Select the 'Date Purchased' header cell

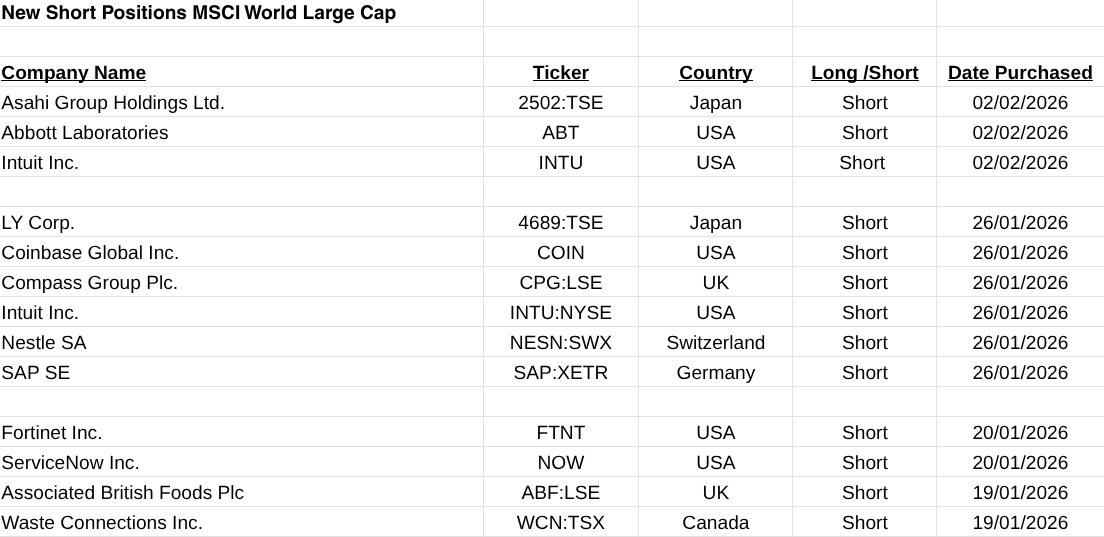pos(1020,73)
